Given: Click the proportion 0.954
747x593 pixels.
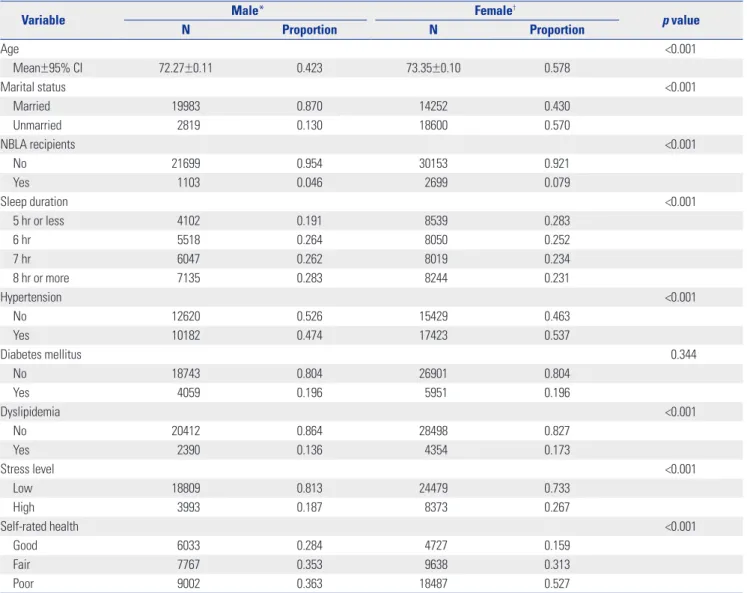Looking at the screenshot, I should [x=309, y=163].
